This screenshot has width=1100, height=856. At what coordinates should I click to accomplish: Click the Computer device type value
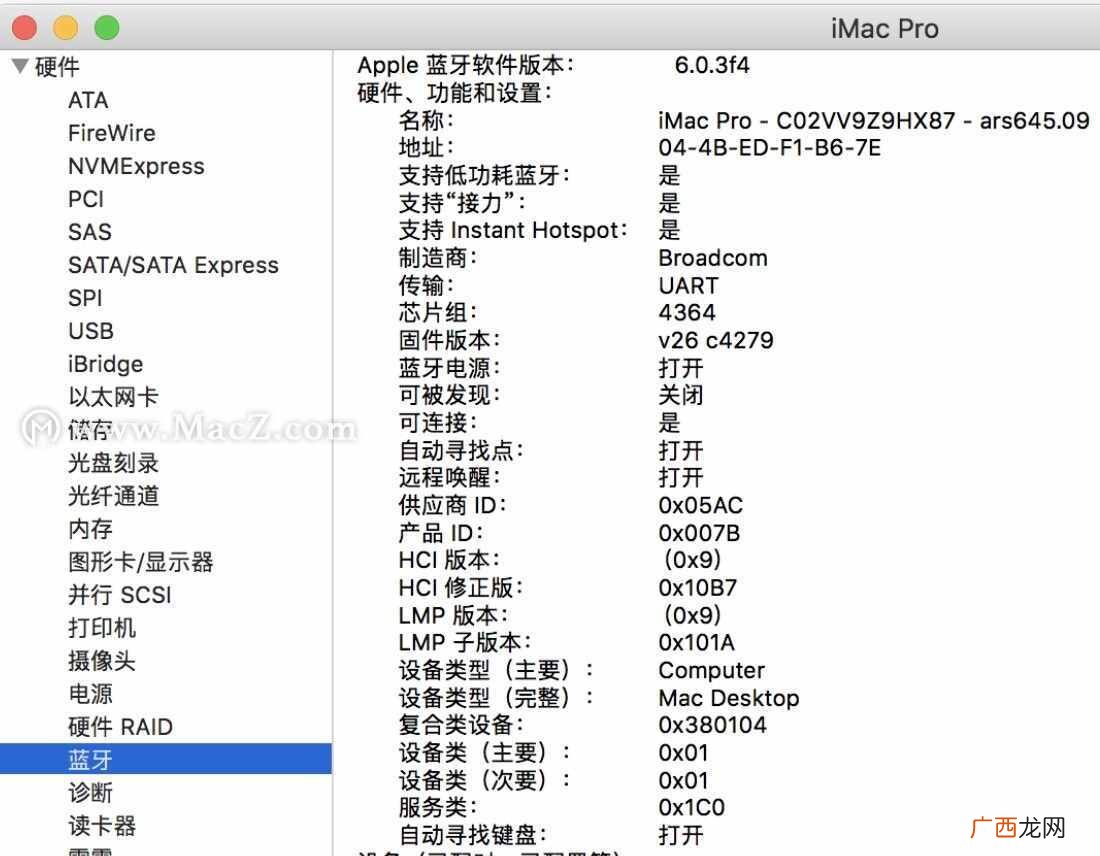click(x=711, y=671)
